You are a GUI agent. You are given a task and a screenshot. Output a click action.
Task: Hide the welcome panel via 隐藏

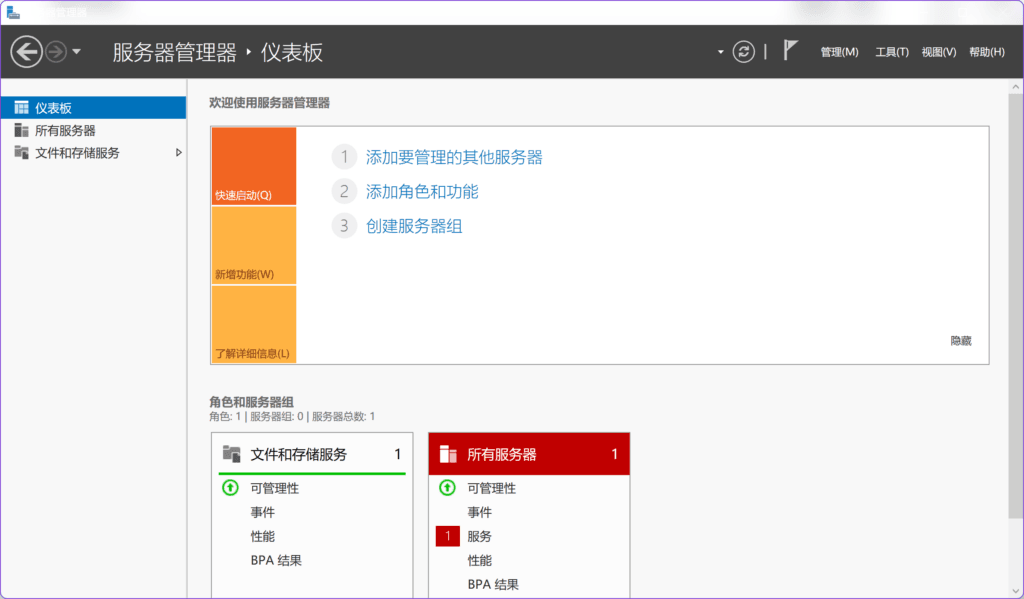960,341
